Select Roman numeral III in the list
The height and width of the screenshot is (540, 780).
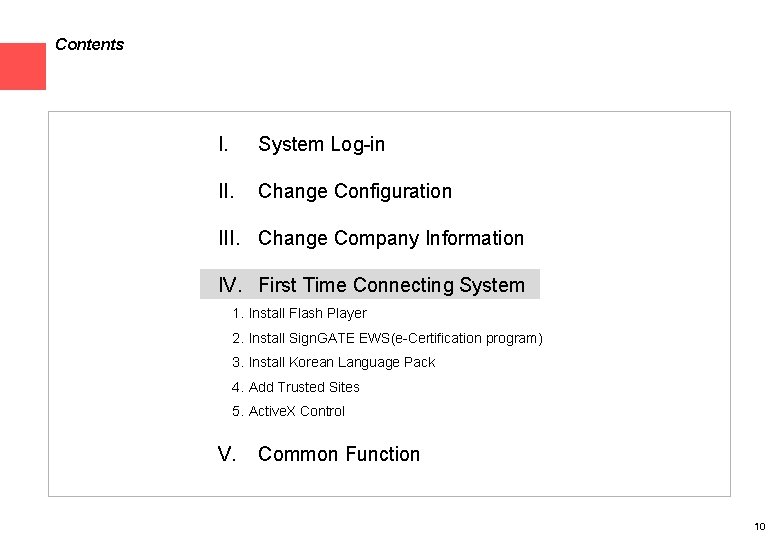229,238
